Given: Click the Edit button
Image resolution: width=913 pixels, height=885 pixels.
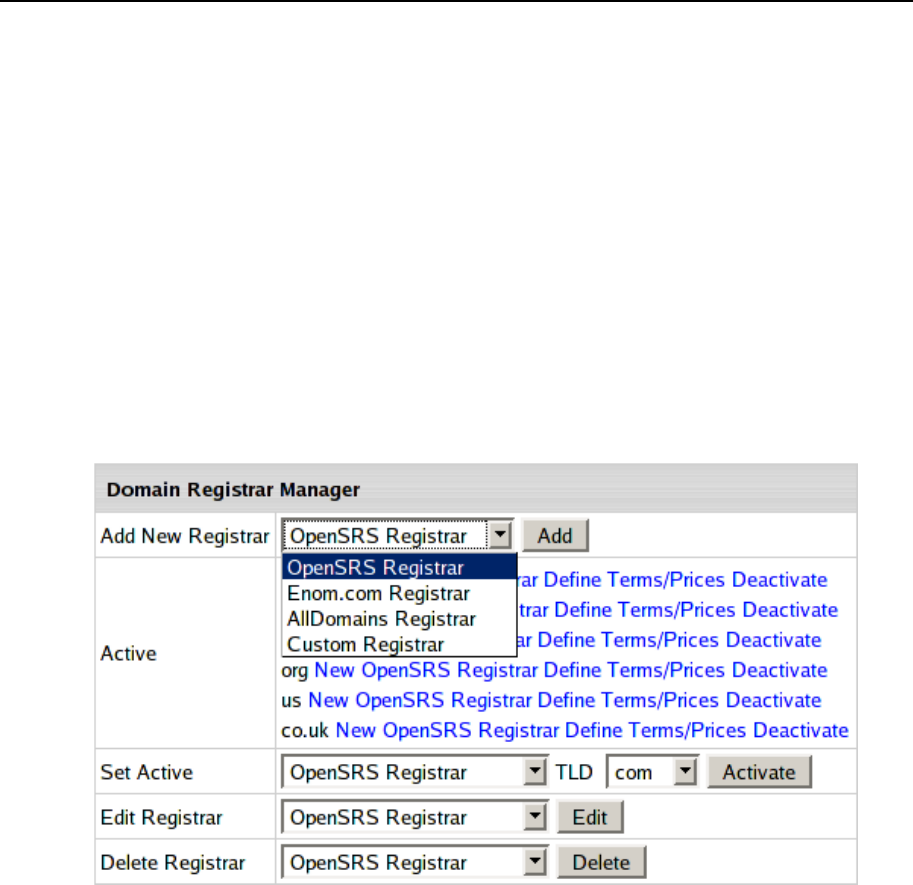Looking at the screenshot, I should (x=590, y=817).
